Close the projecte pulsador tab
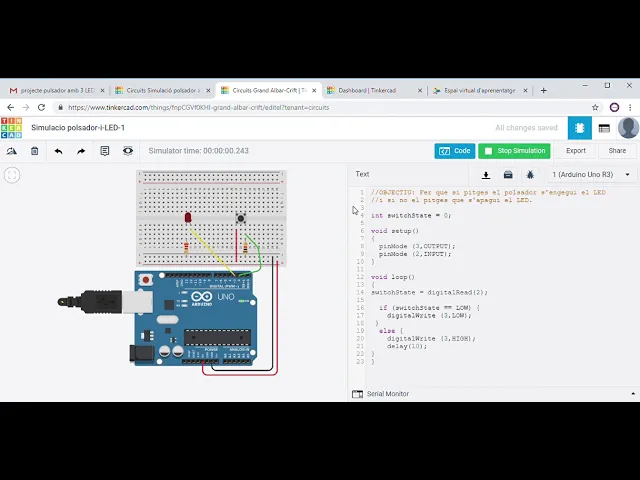Viewport: 640px width, 480px height. tap(102, 91)
